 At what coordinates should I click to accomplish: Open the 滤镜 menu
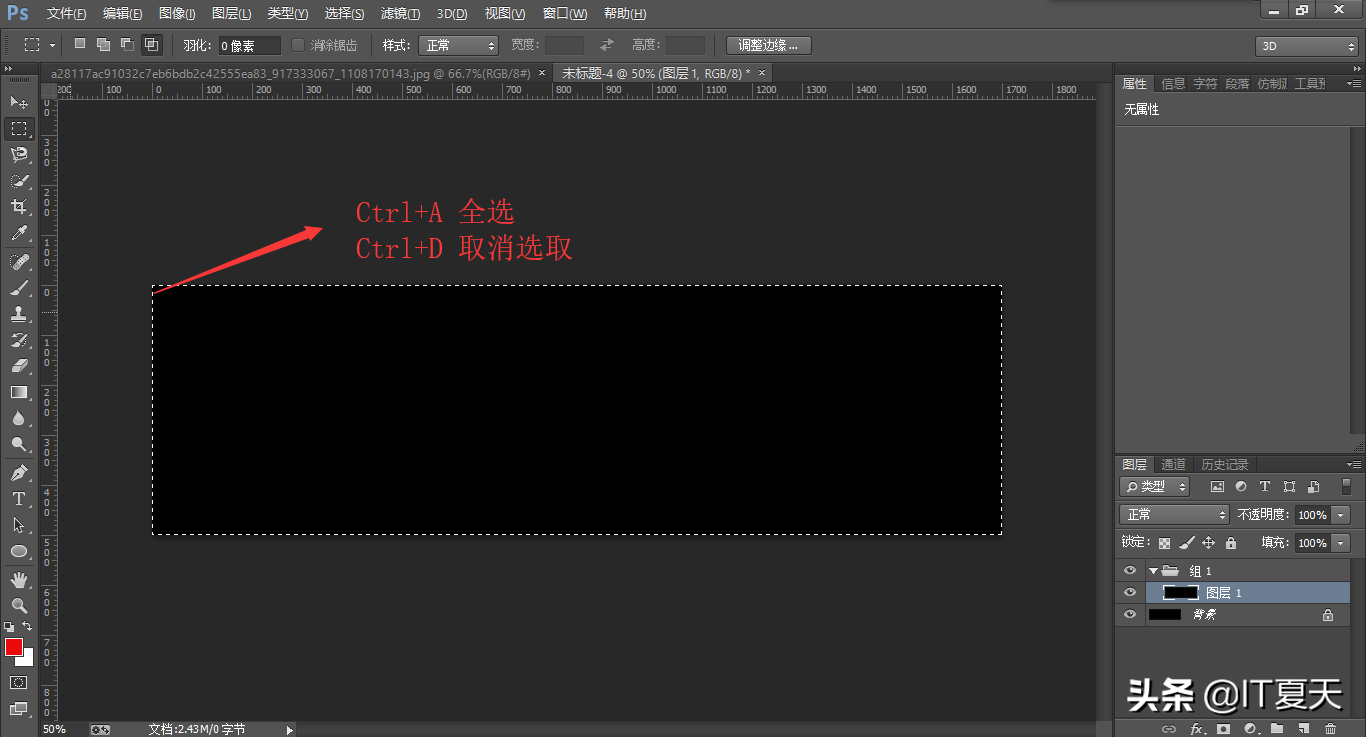[x=400, y=14]
